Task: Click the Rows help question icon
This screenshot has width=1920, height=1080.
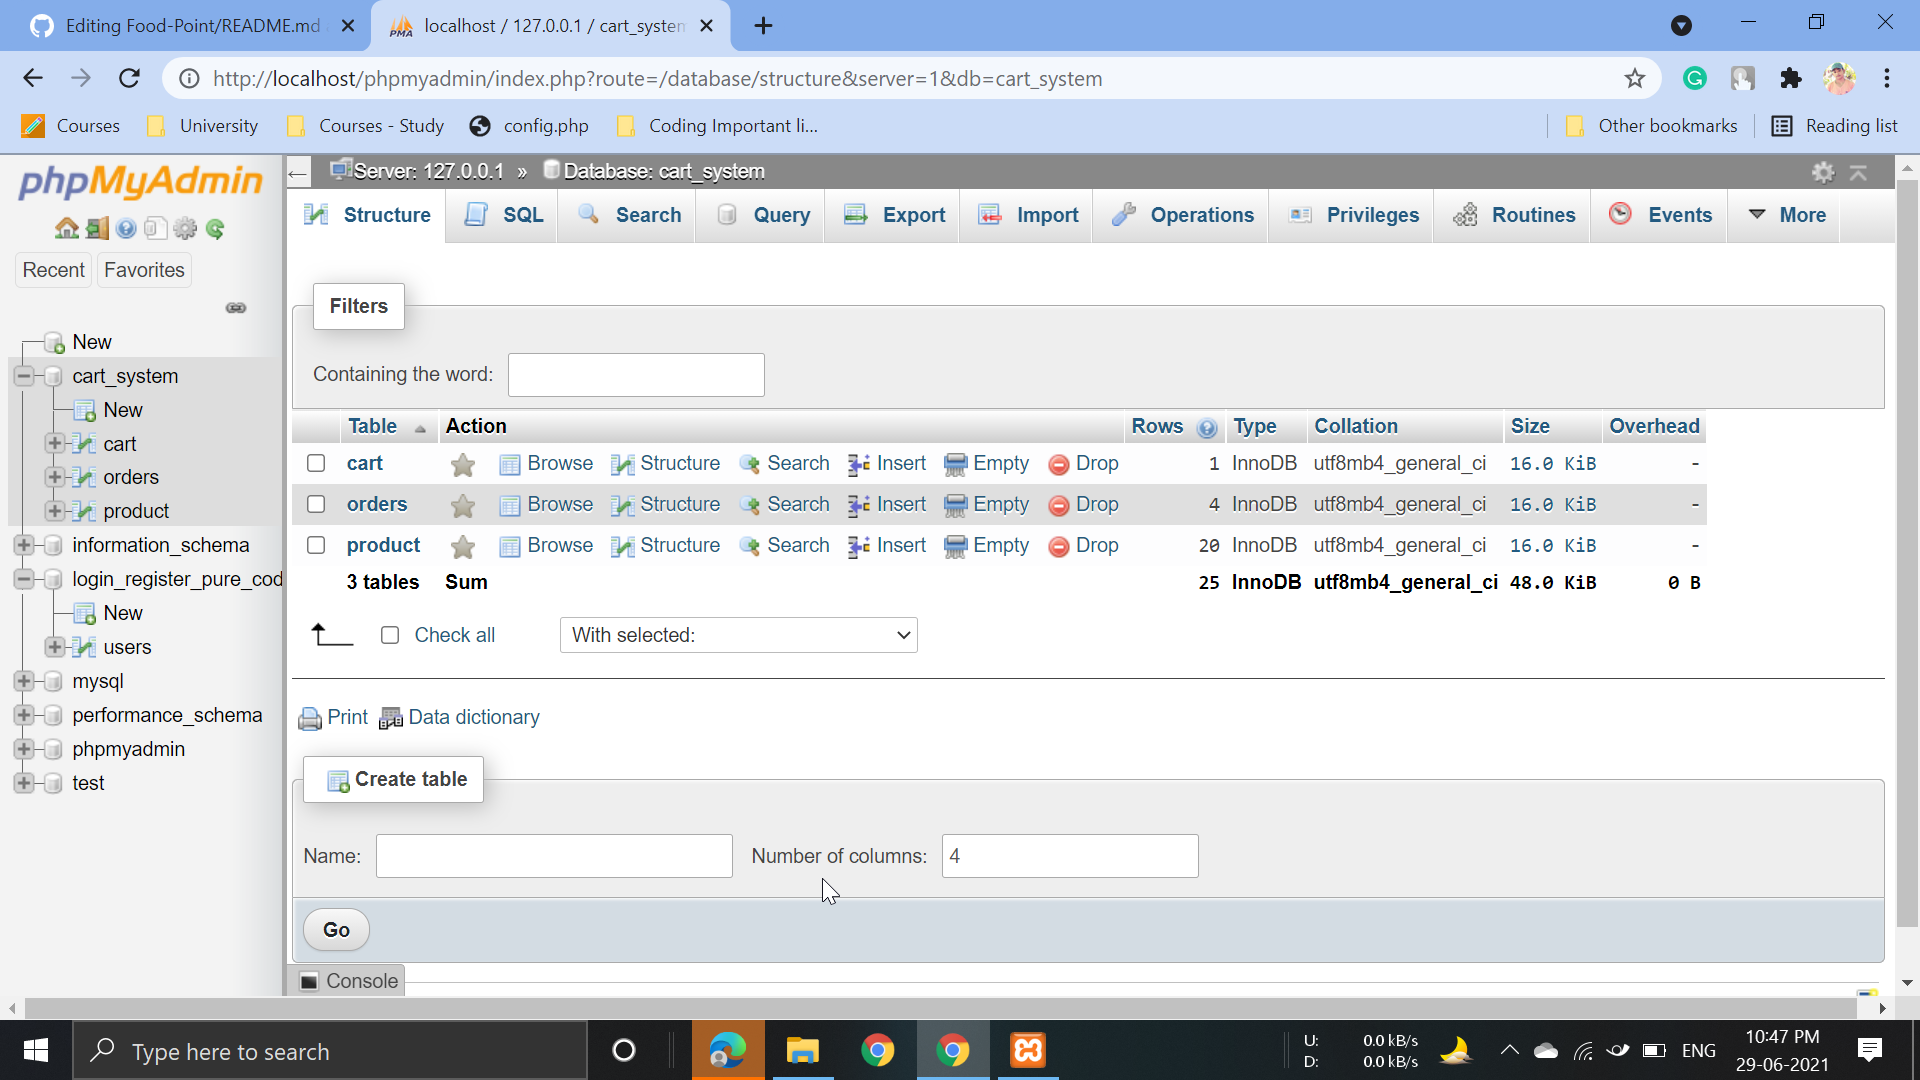Action: tap(1207, 428)
